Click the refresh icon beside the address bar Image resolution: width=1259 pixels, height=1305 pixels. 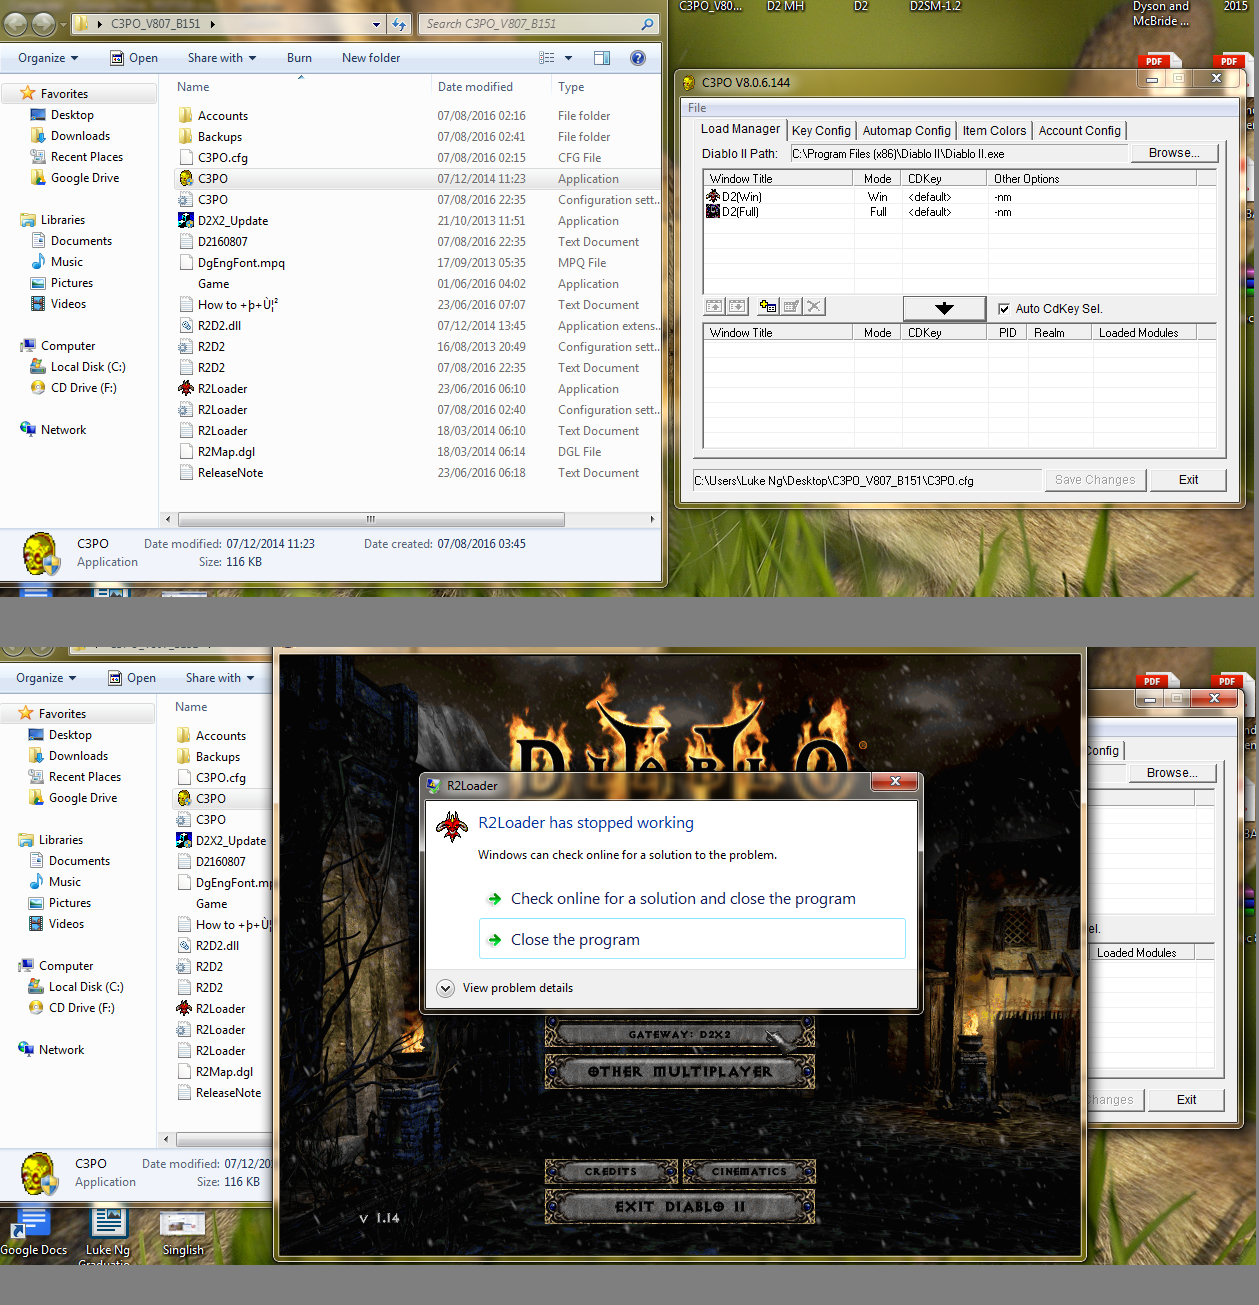point(399,24)
